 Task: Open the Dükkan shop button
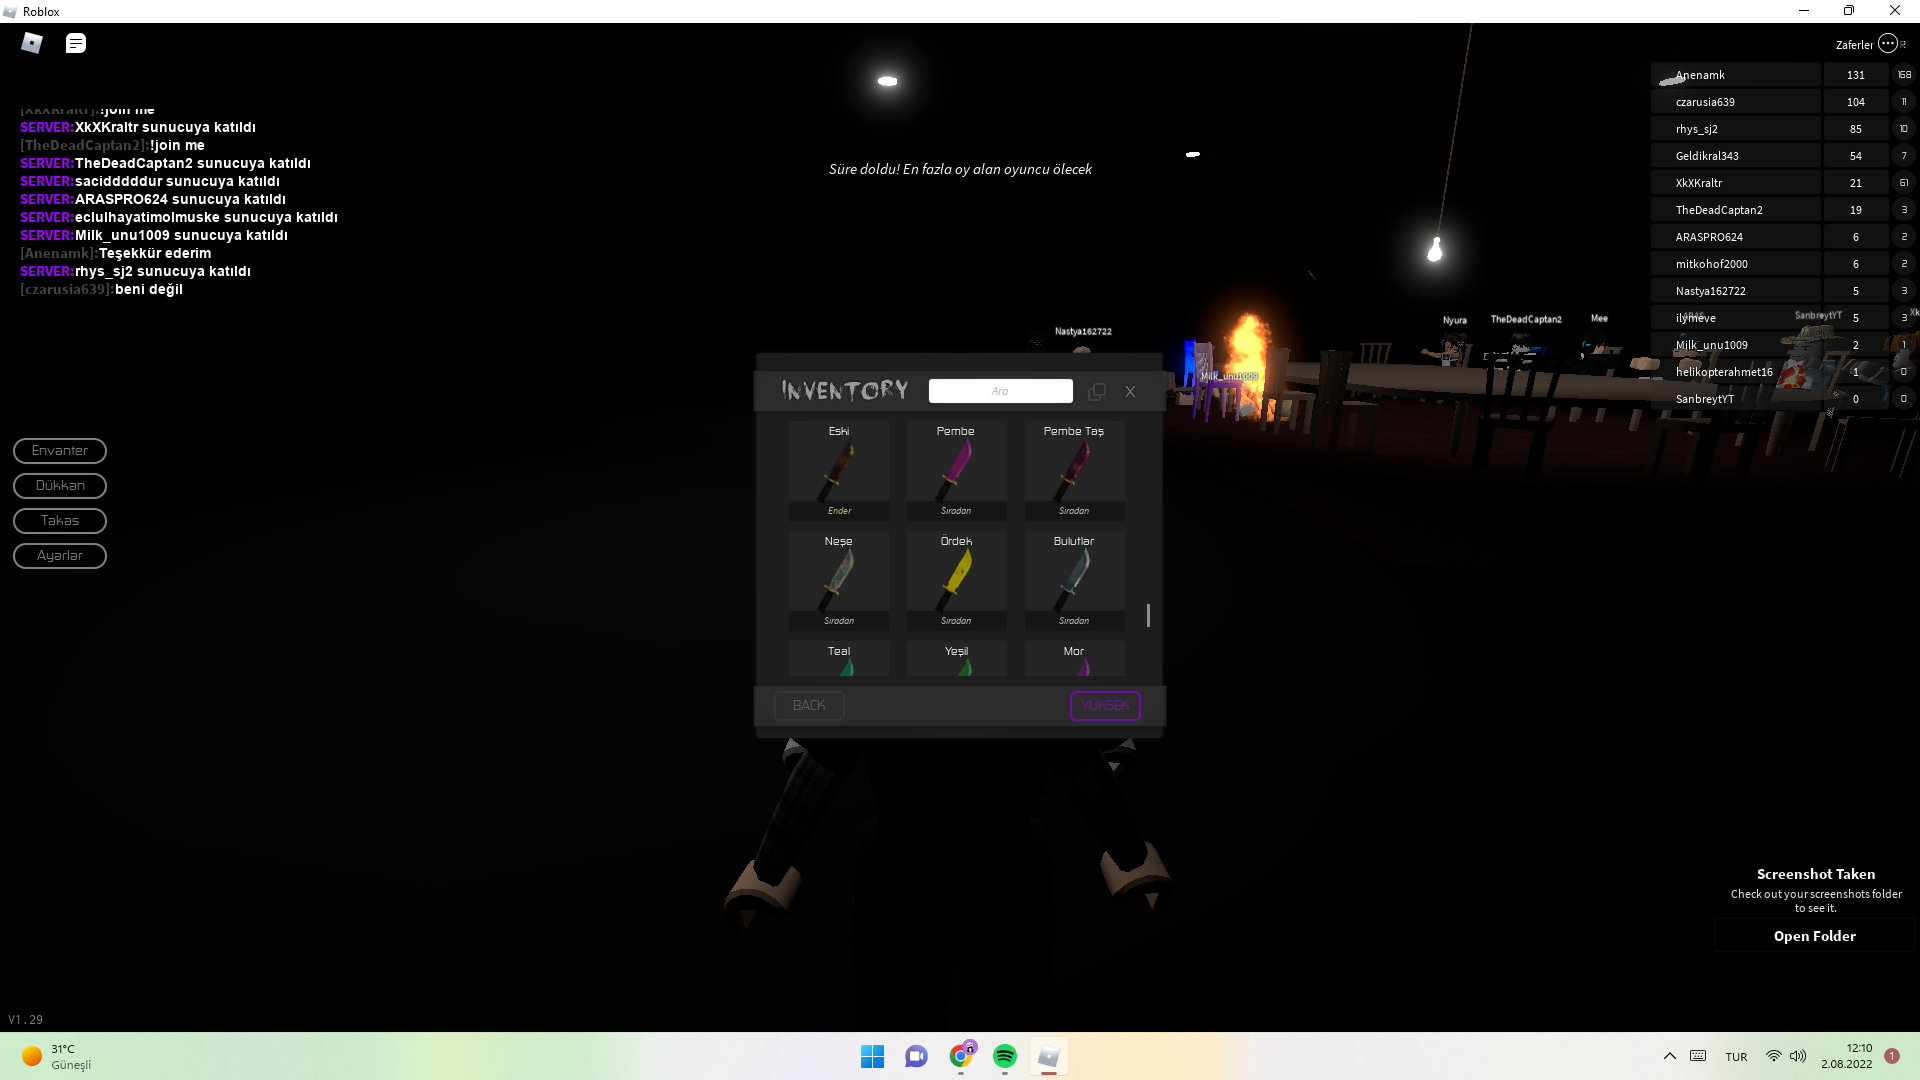point(60,486)
